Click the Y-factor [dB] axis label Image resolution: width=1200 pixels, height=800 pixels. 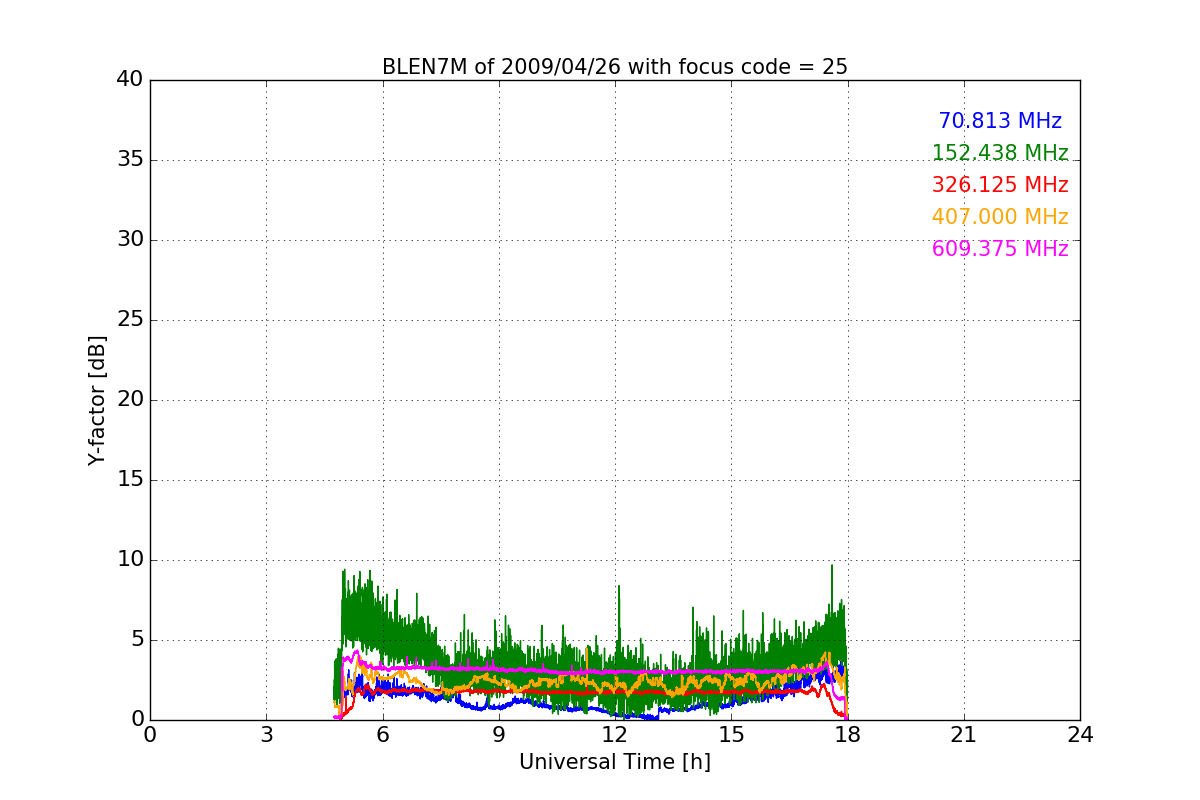click(97, 400)
